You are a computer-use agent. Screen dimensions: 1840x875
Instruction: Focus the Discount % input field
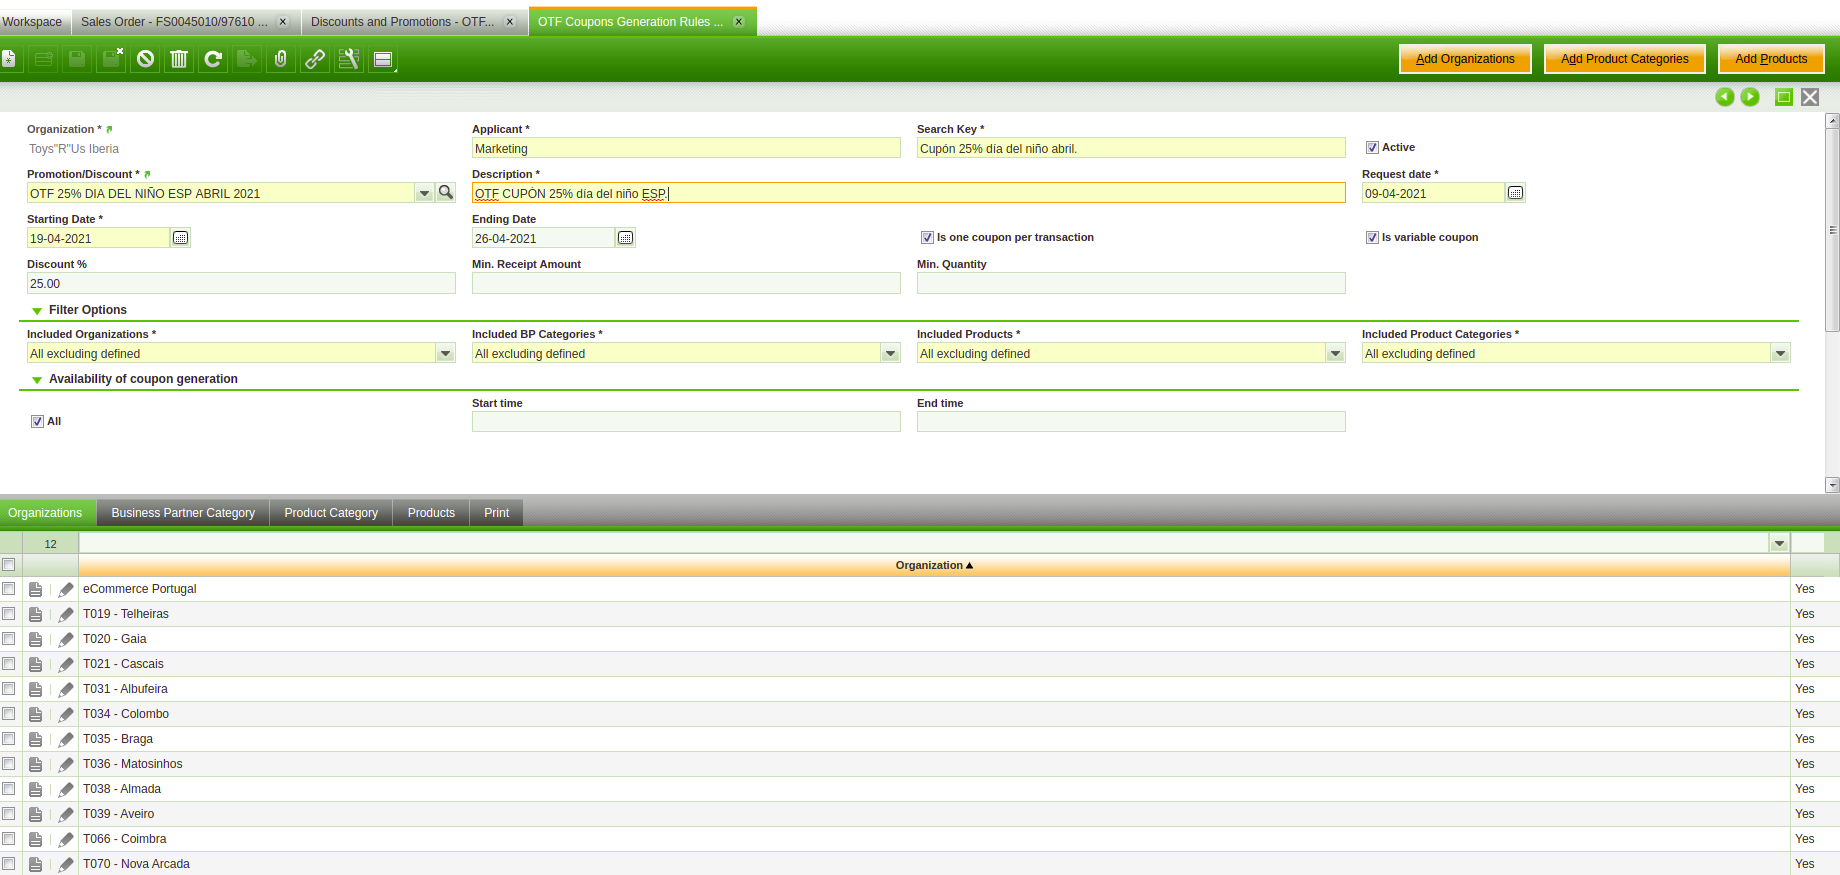241,283
